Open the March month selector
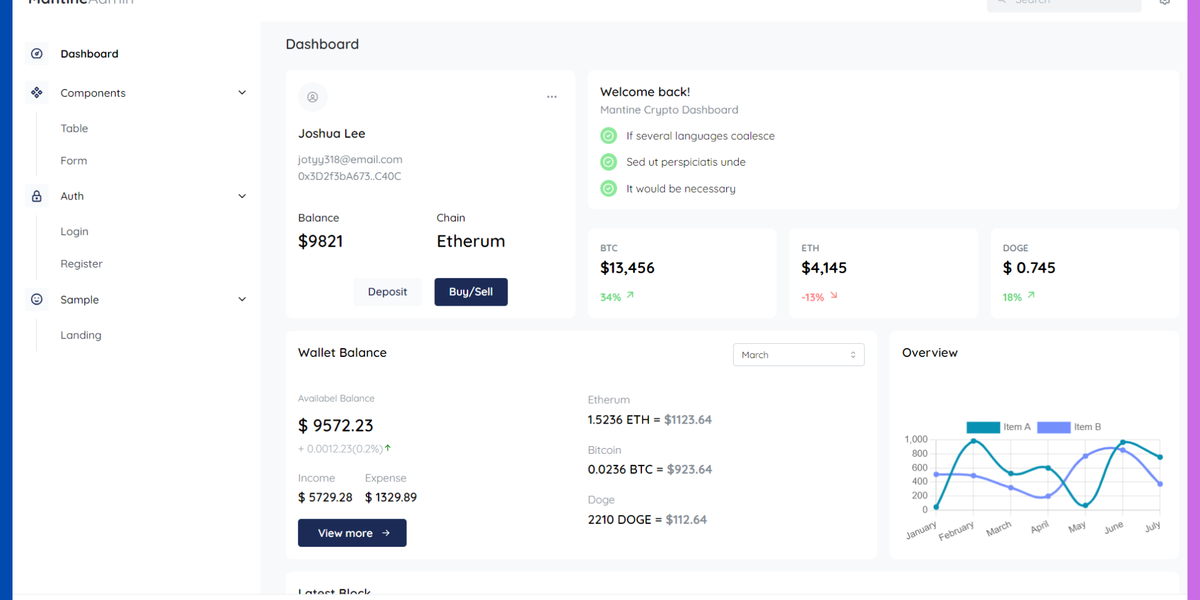This screenshot has height=600, width=1200. click(798, 354)
